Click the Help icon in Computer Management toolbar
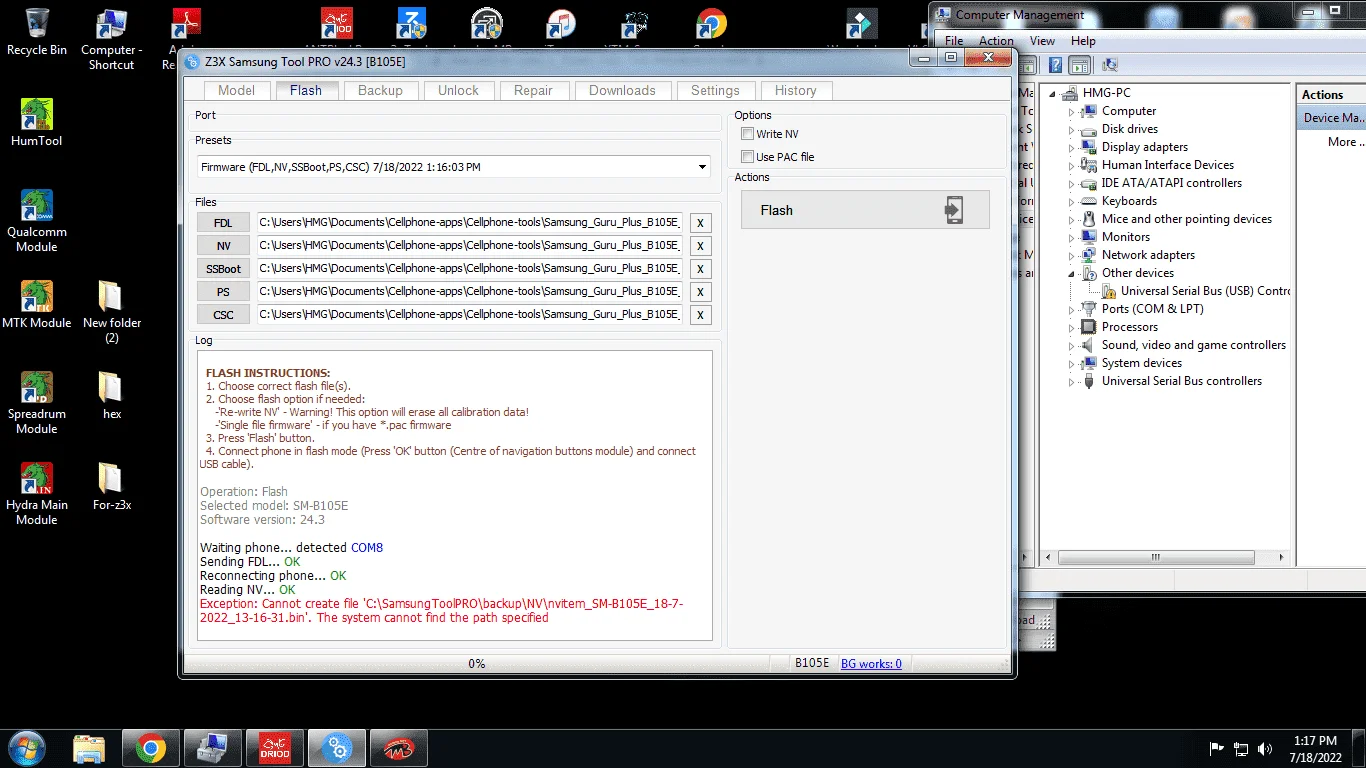Image resolution: width=1366 pixels, height=768 pixels. pyautogui.click(x=1055, y=65)
